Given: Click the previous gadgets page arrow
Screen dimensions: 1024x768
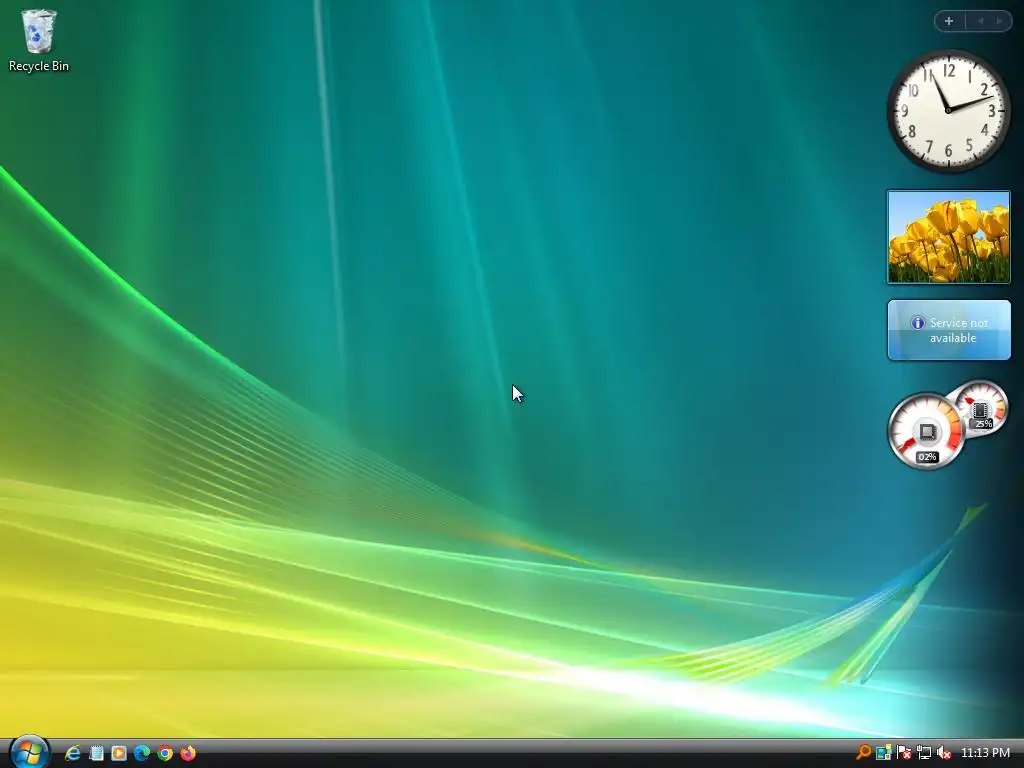Looking at the screenshot, I should point(980,21).
